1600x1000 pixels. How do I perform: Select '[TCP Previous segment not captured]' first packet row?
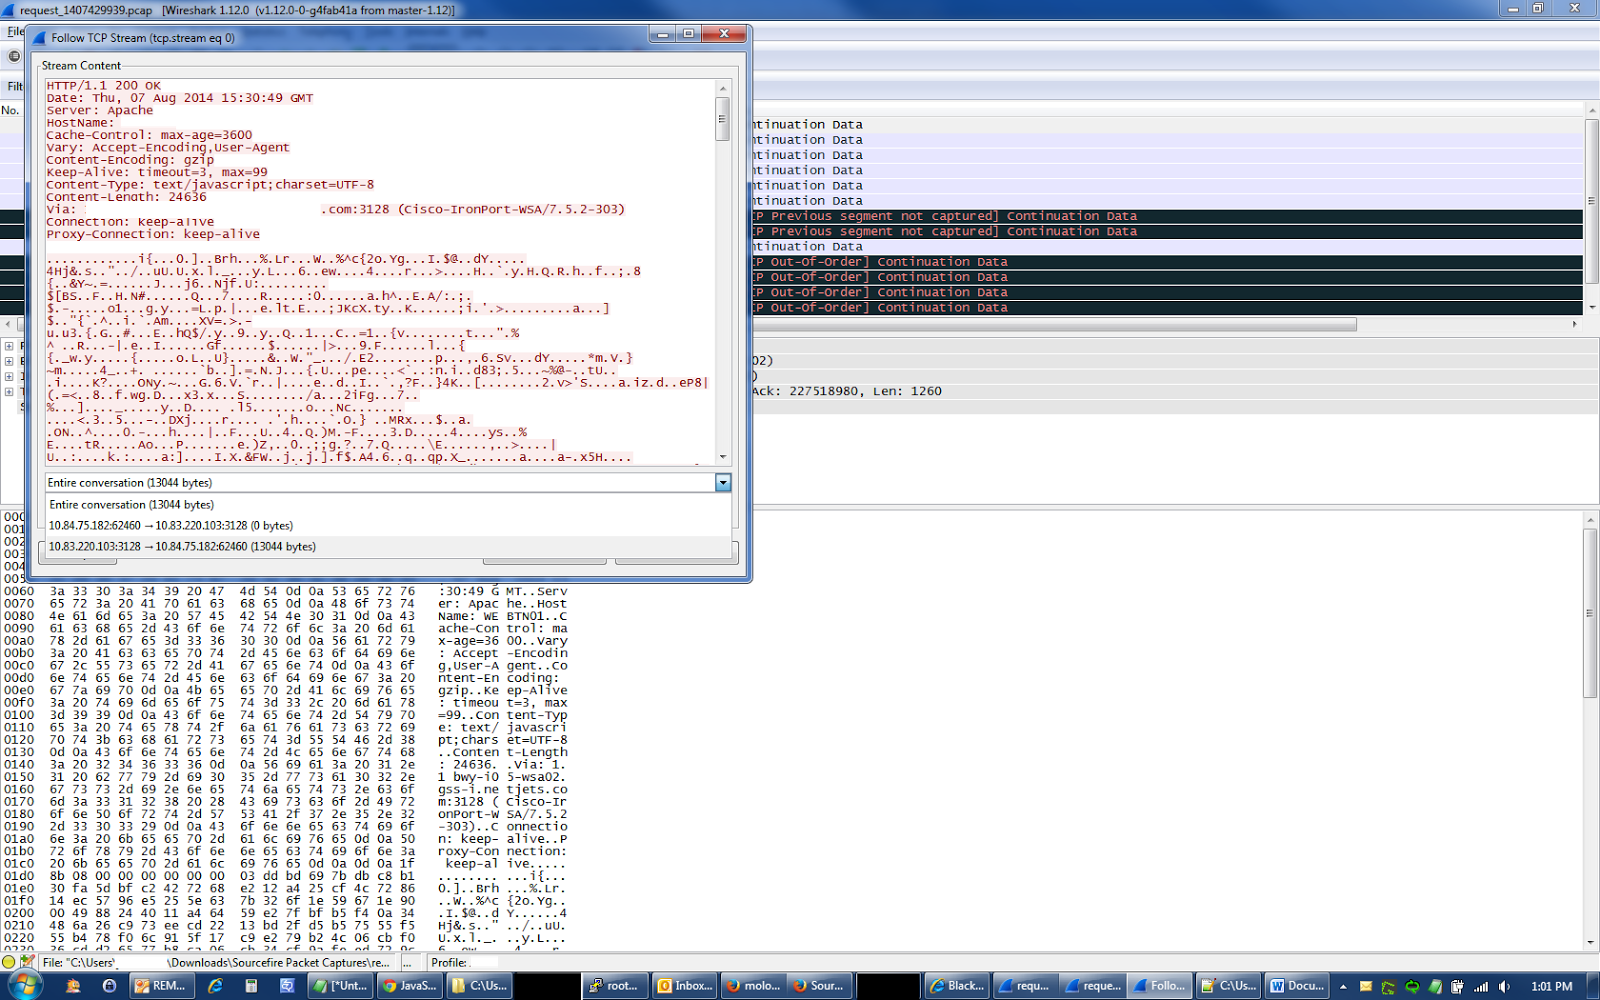1166,216
